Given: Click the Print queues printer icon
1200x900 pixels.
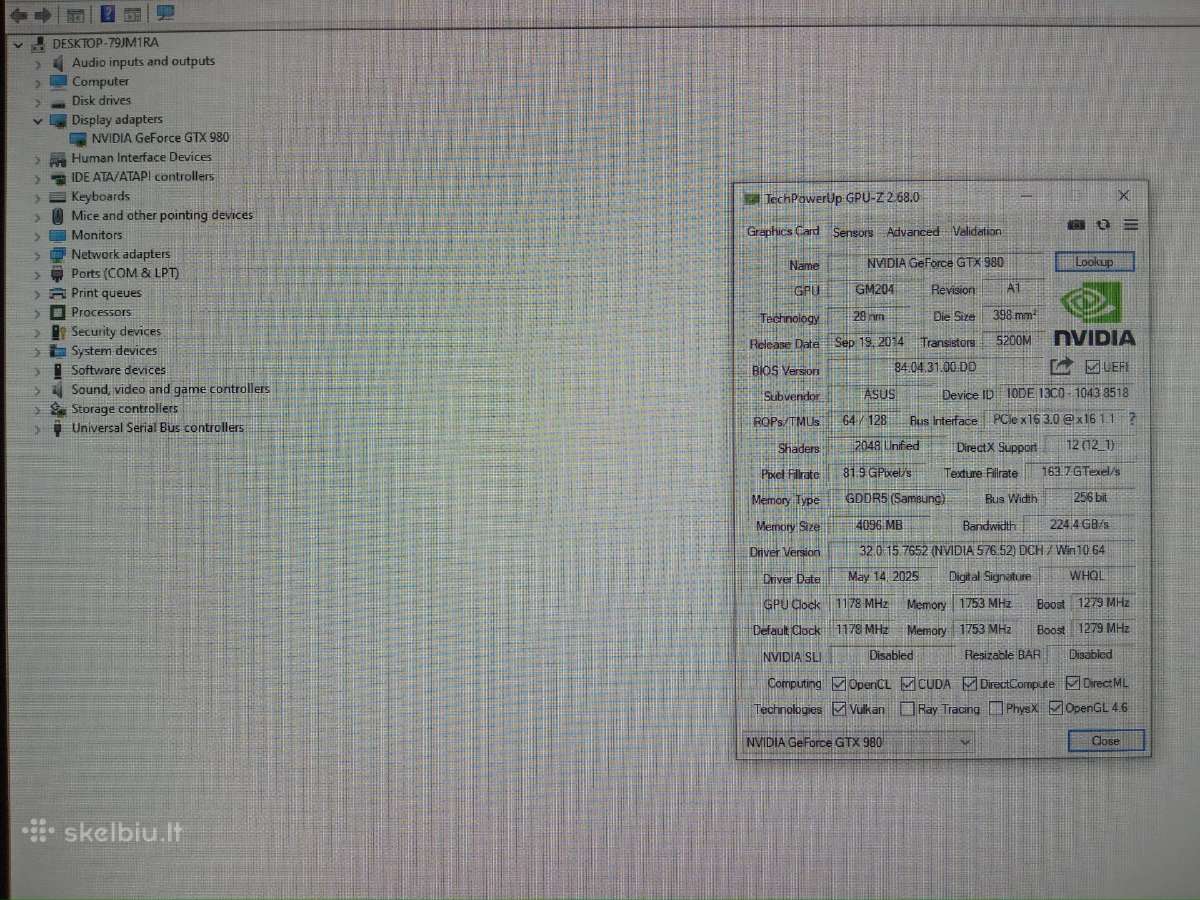Looking at the screenshot, I should tap(58, 293).
